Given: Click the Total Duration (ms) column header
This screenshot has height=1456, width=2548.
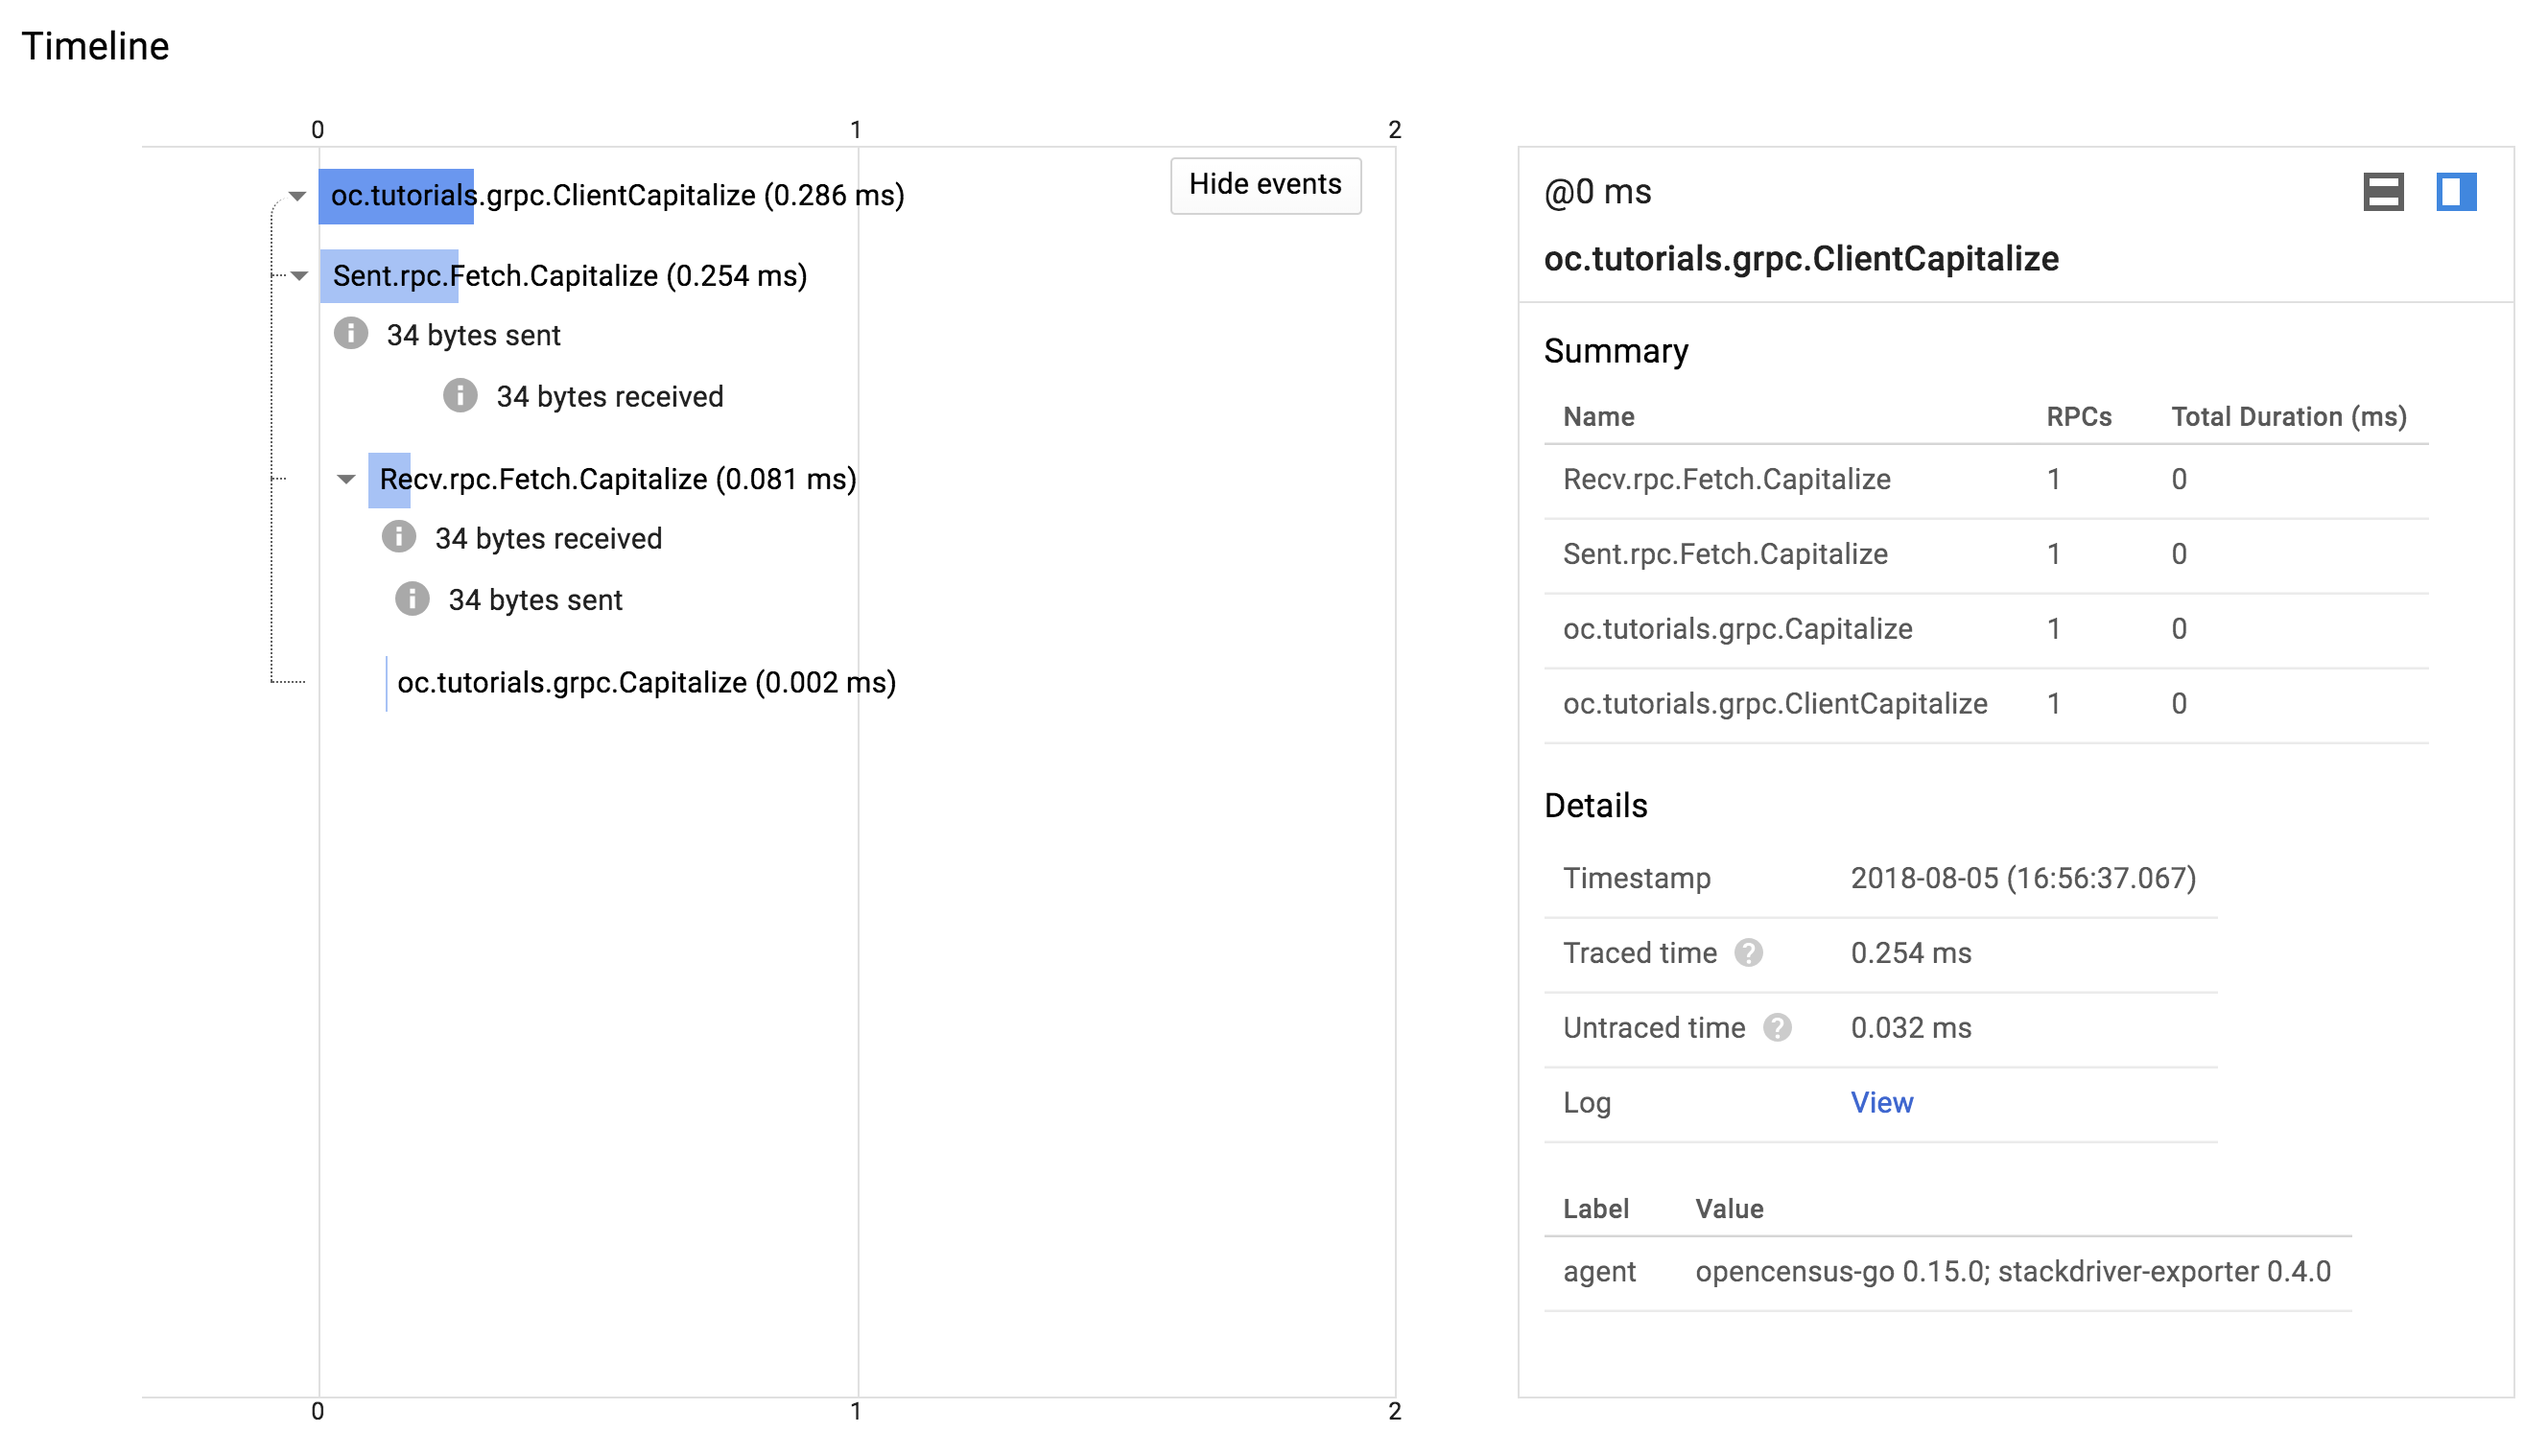Looking at the screenshot, I should [2288, 417].
